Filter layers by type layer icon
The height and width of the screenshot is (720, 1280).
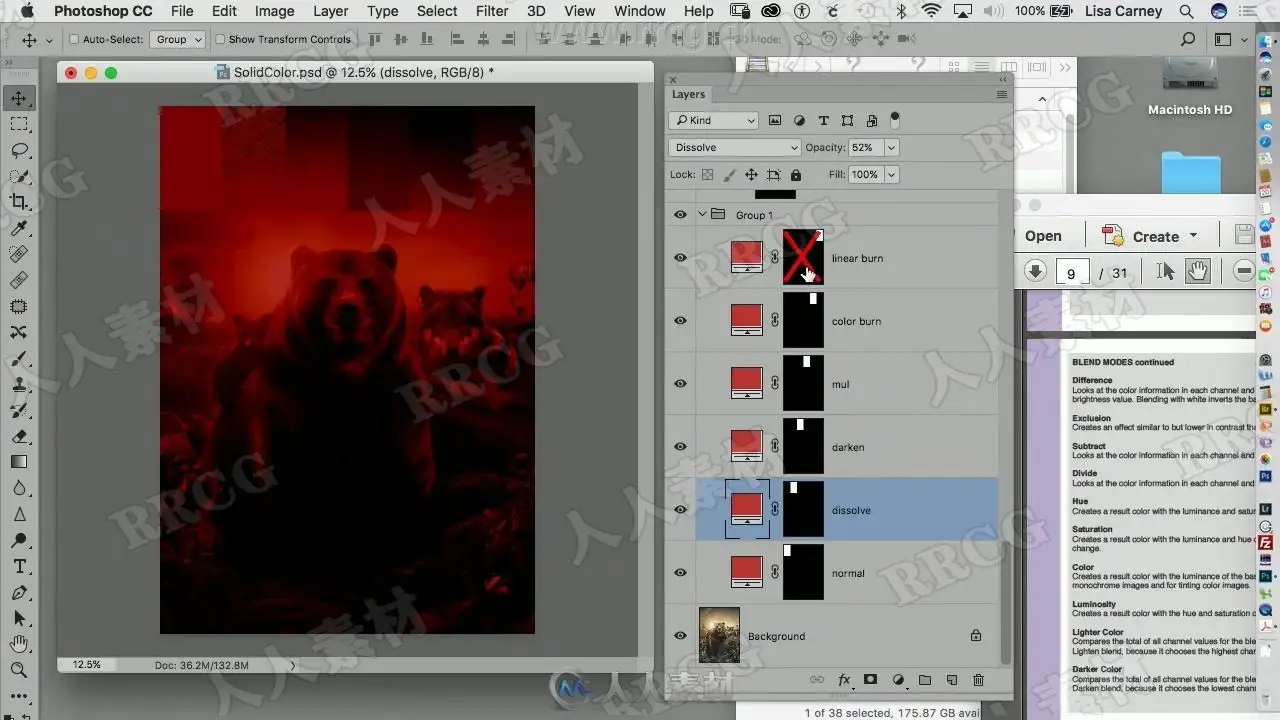coord(823,120)
